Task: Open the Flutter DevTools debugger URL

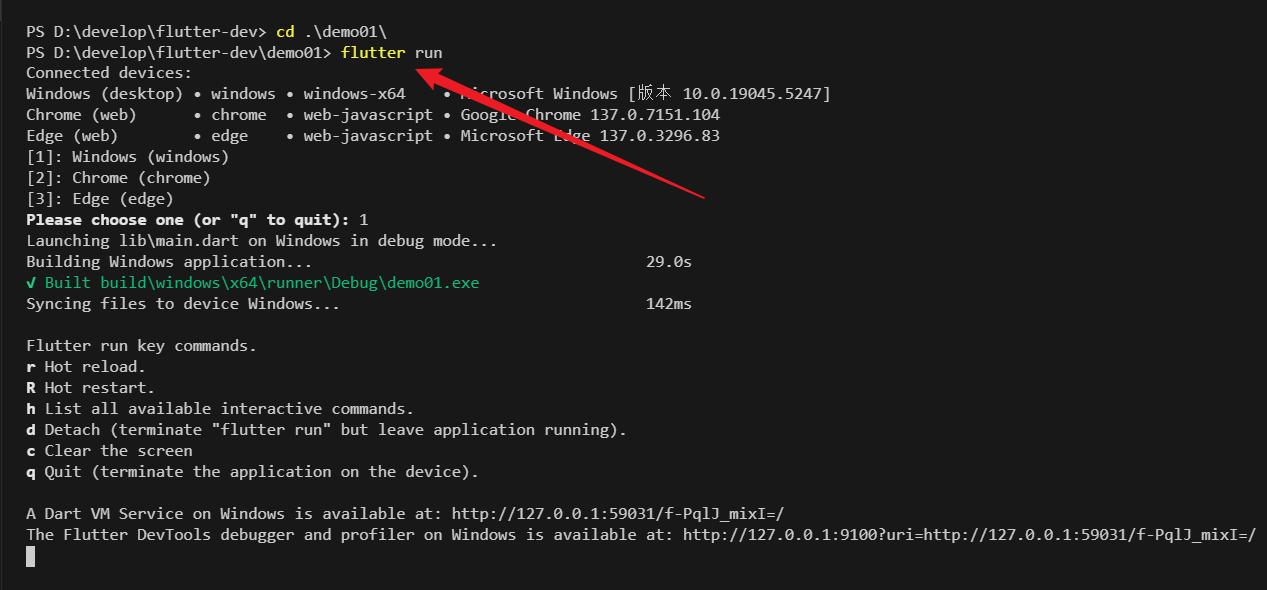Action: 969,535
